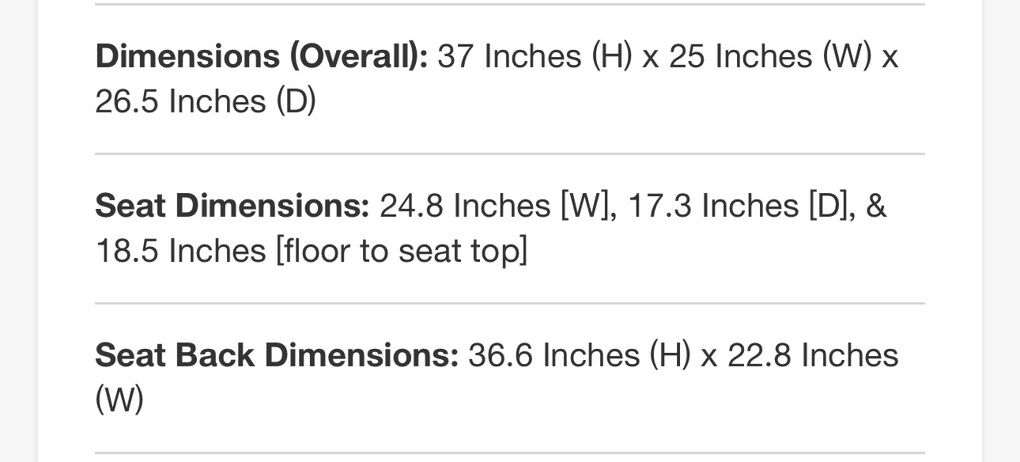Click the "[floor to seat top]" note

point(400,251)
